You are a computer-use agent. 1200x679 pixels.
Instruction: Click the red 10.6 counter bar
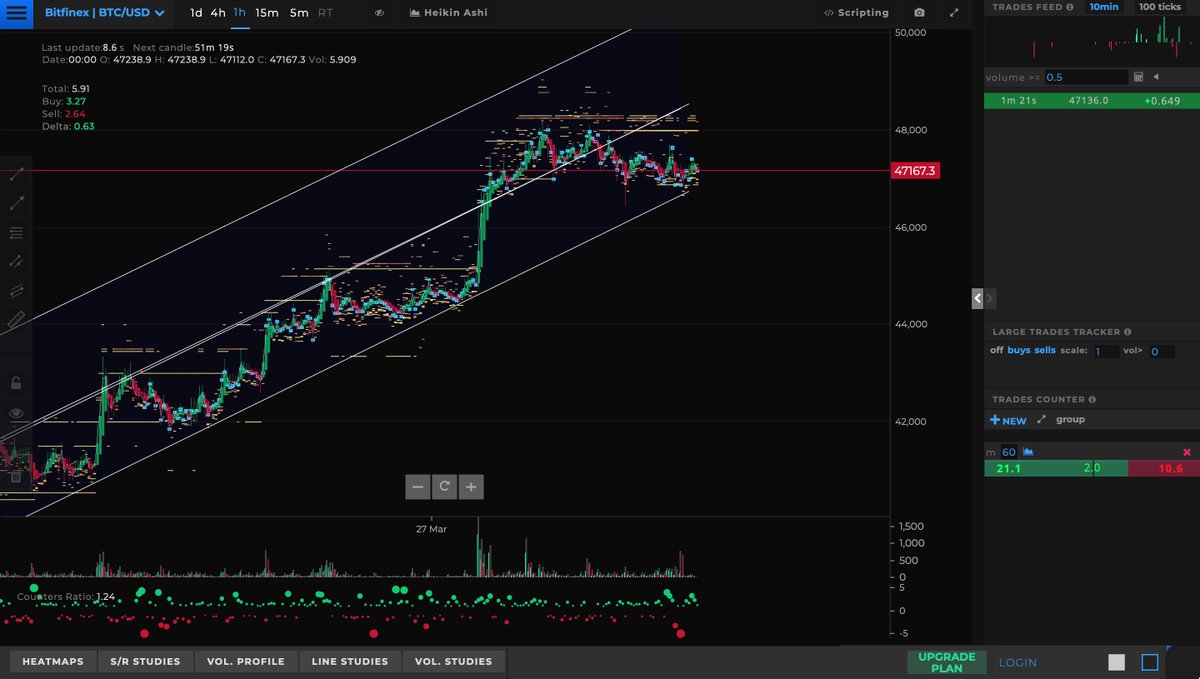pyautogui.click(x=1164, y=468)
